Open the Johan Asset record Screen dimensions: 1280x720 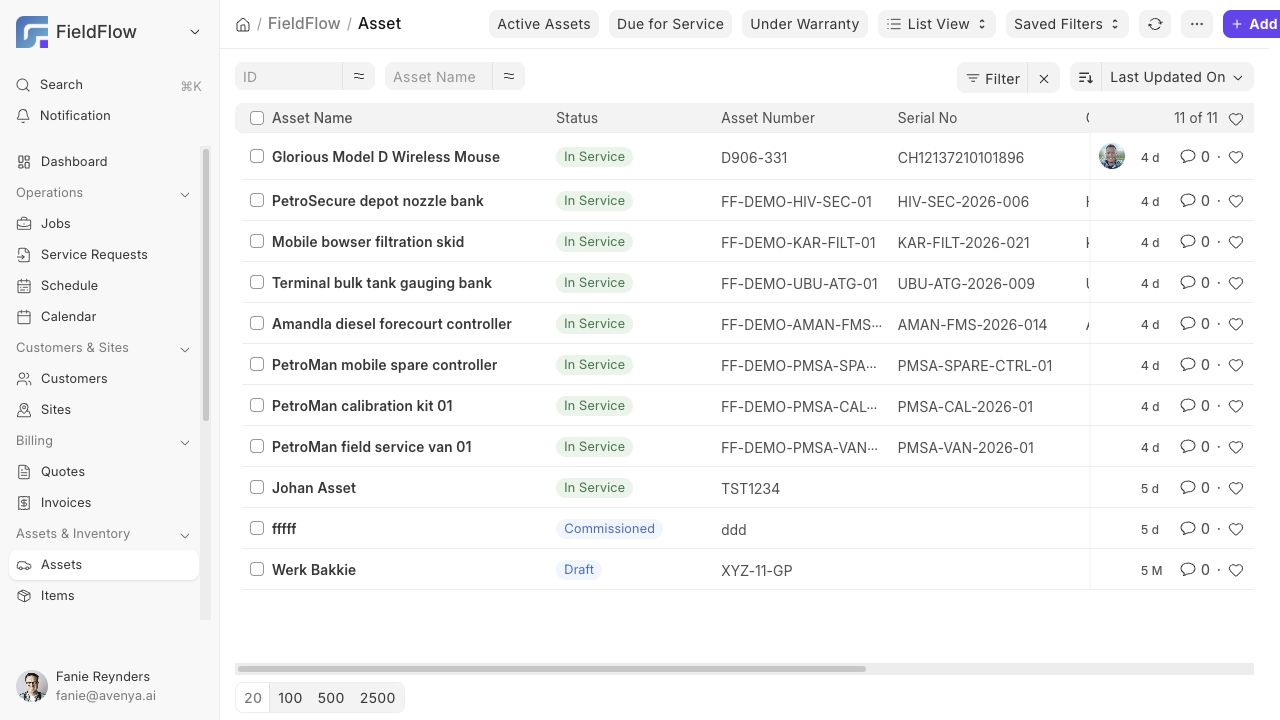coord(314,488)
